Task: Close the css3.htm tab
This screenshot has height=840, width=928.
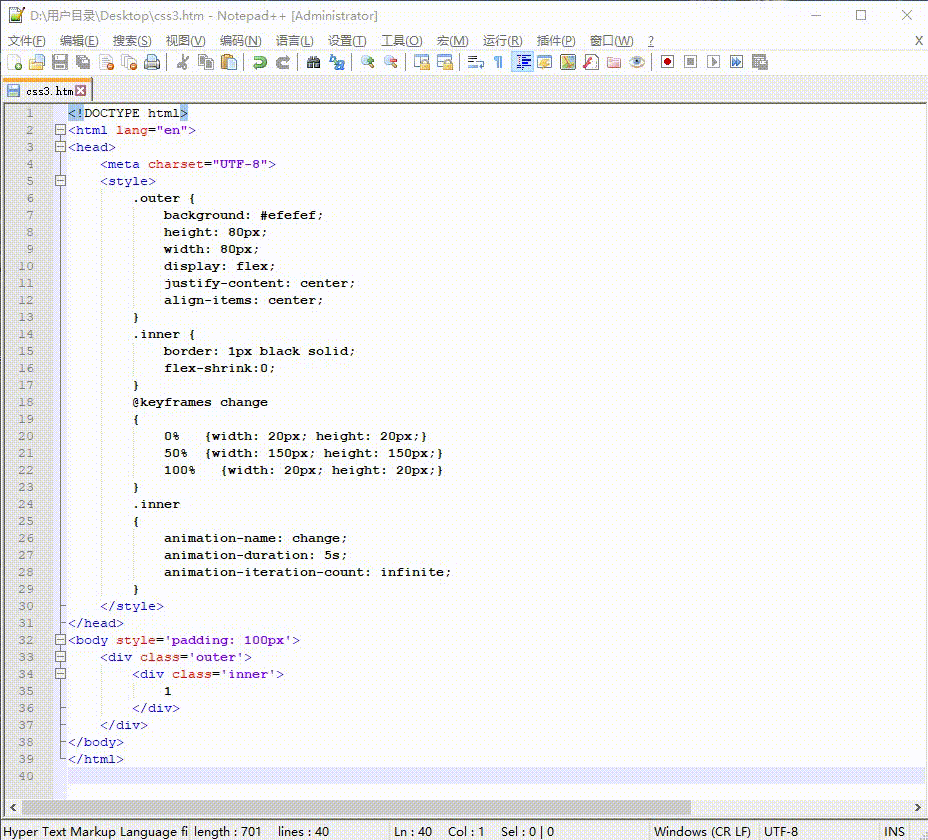Action: 81,91
